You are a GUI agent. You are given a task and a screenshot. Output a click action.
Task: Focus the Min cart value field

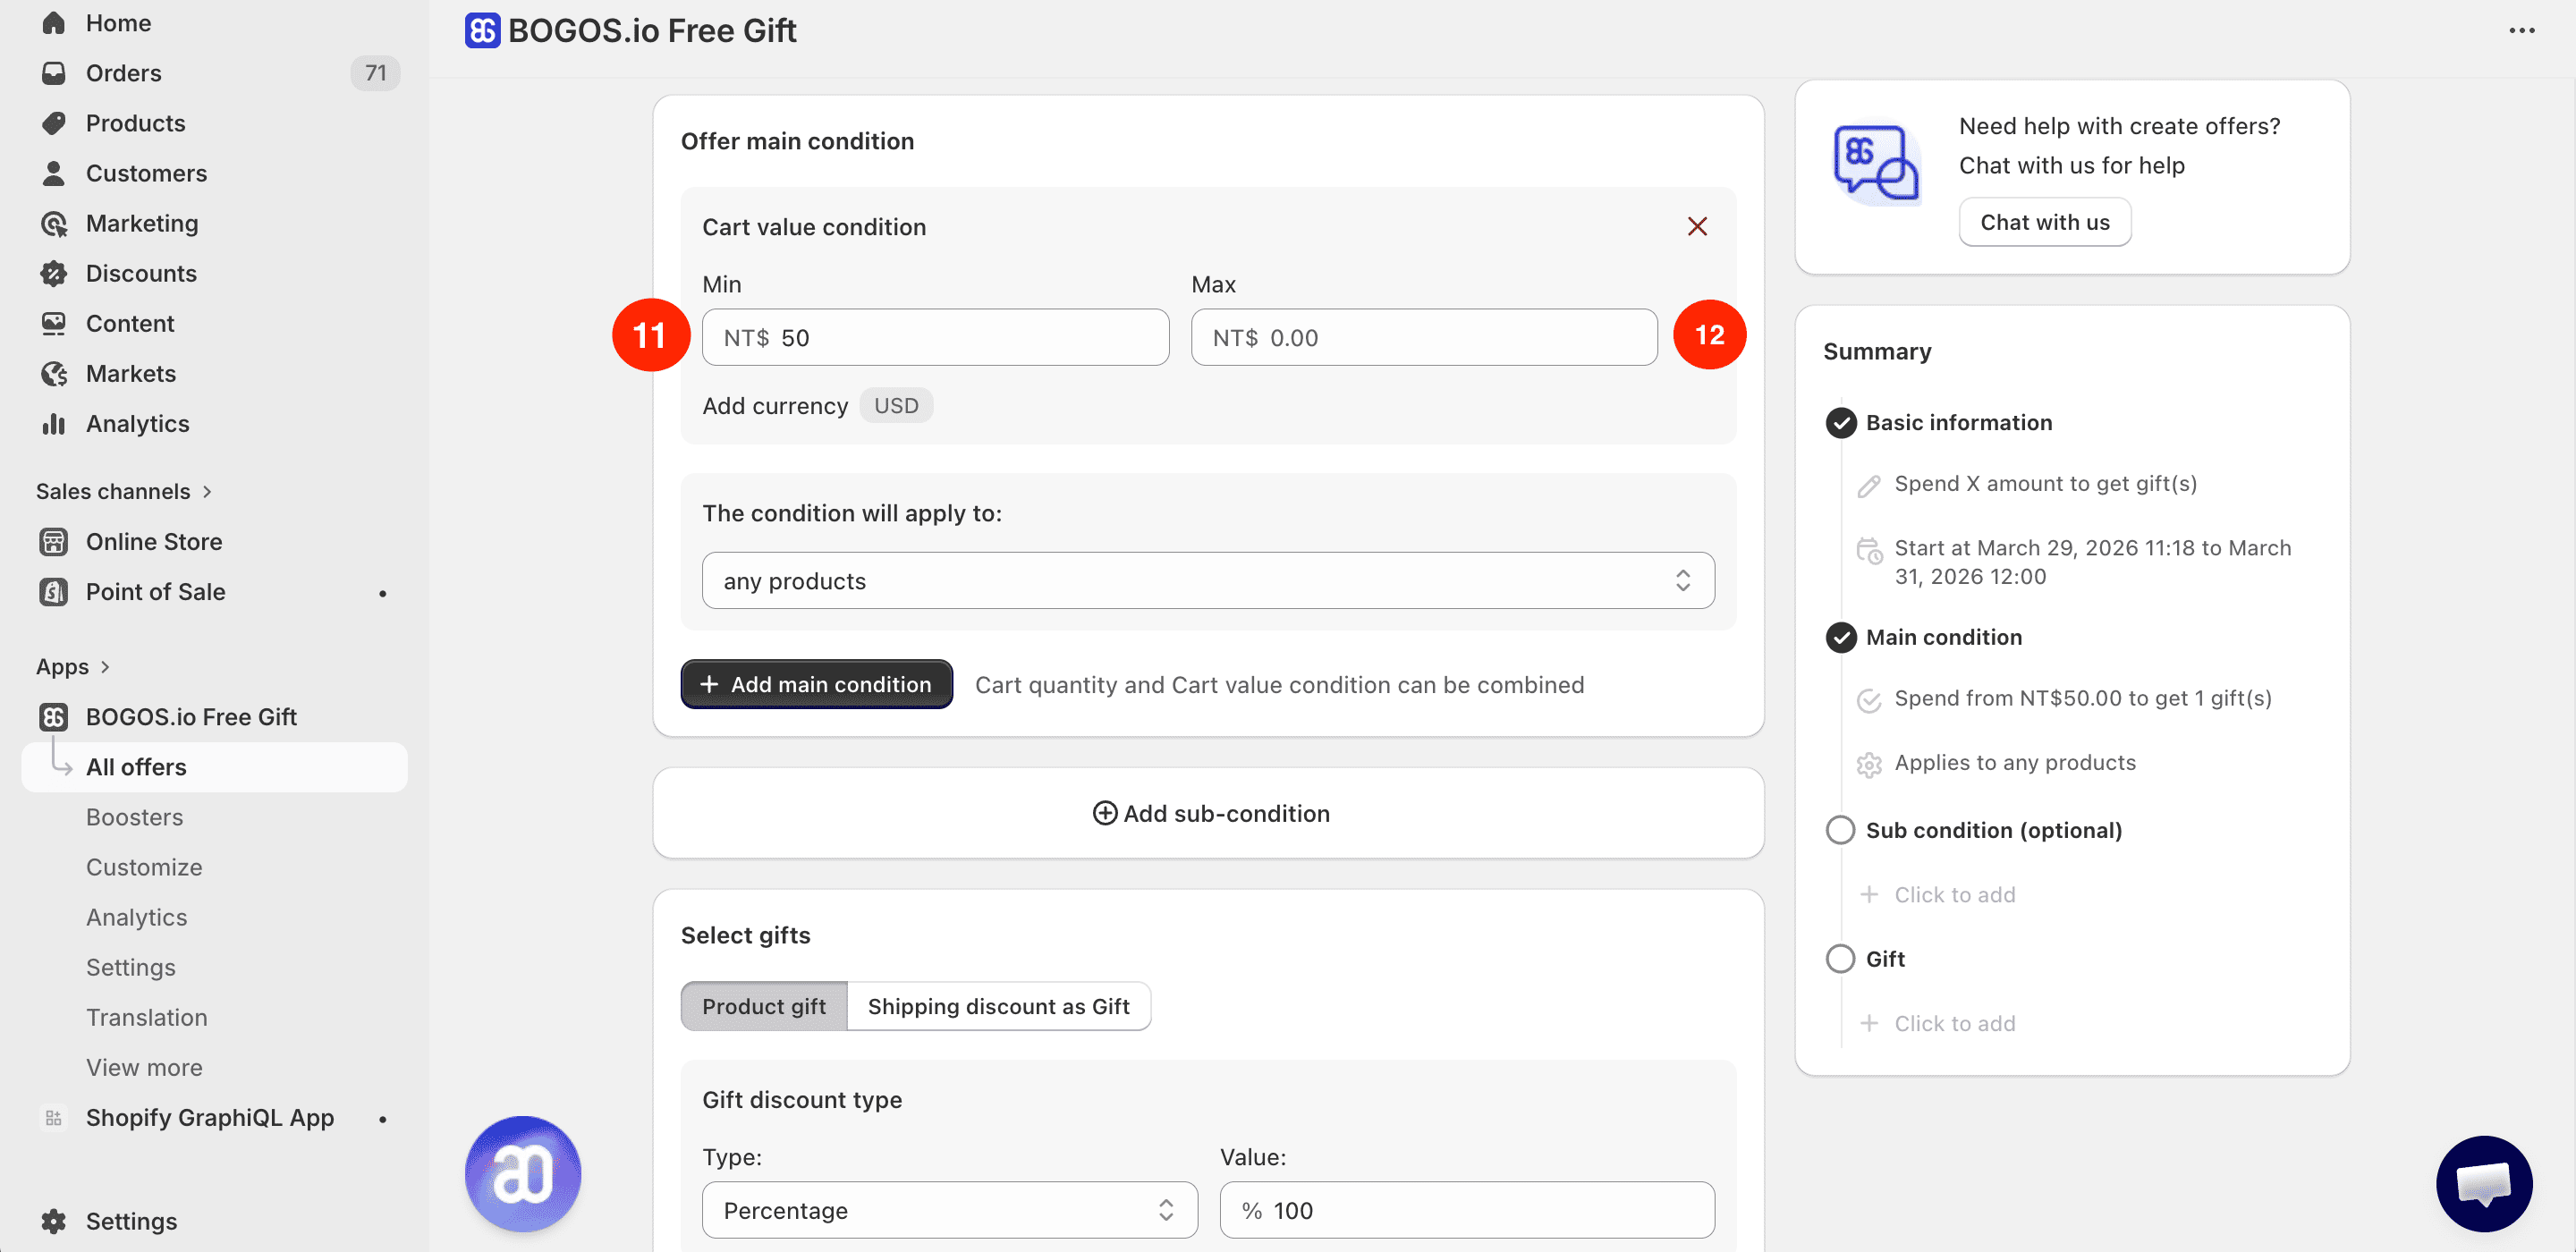(x=935, y=337)
